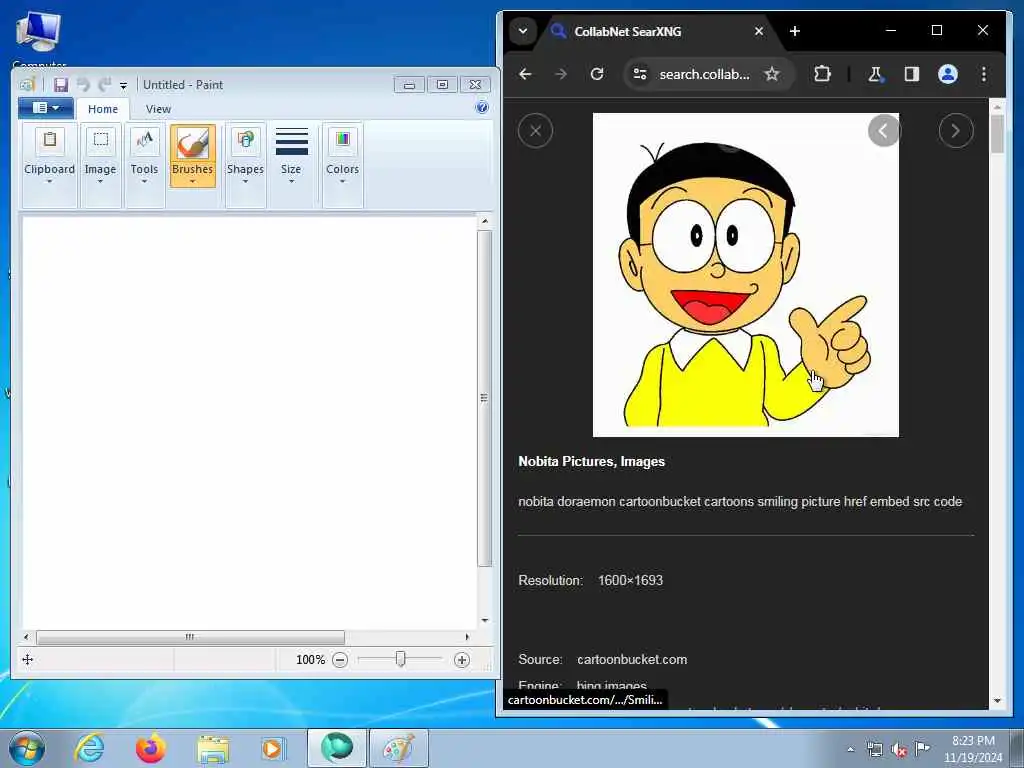Click the Clipboard paste icon in the ribbon
Image resolution: width=1024 pixels, height=768 pixels.
[x=50, y=140]
